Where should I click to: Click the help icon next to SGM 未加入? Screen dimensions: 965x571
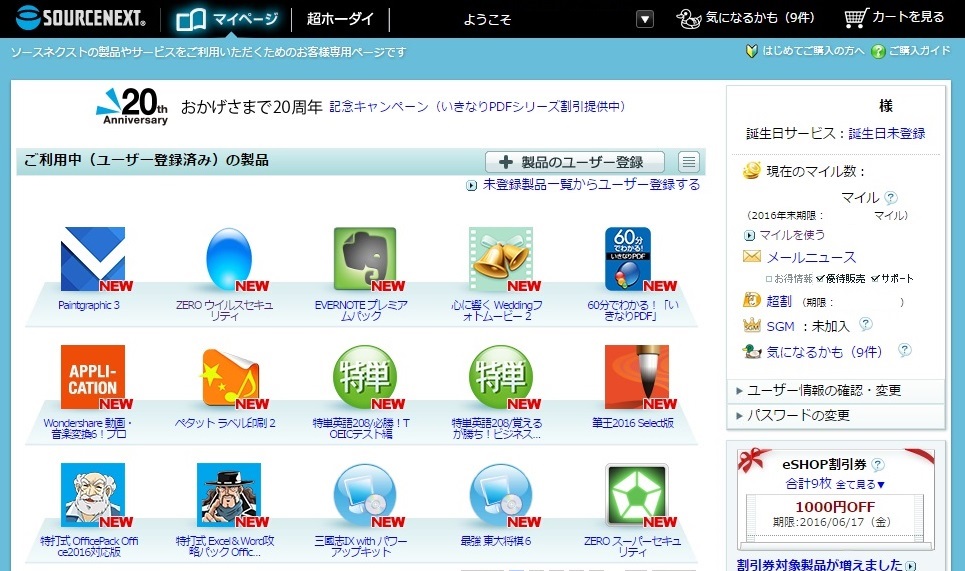(x=865, y=324)
